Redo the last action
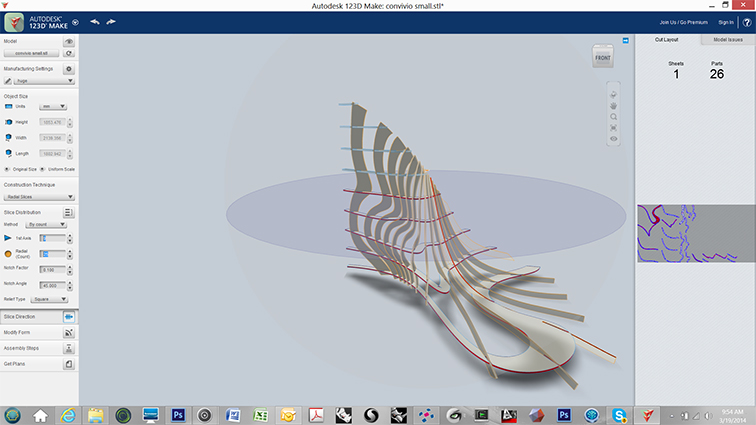This screenshot has width=756, height=425. pos(111,22)
